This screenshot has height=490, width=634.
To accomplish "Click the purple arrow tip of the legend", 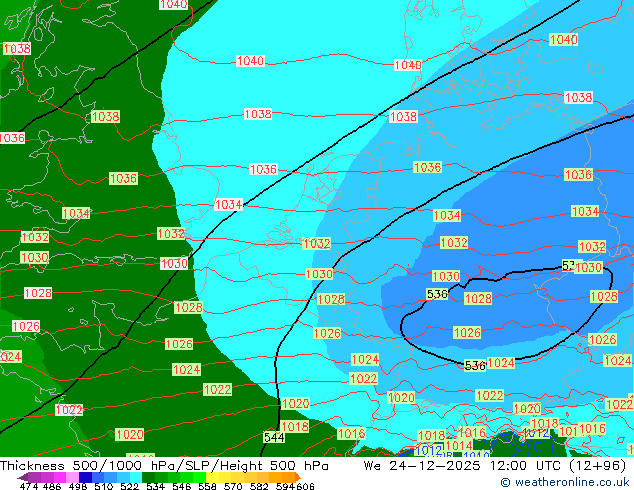I will (23, 478).
